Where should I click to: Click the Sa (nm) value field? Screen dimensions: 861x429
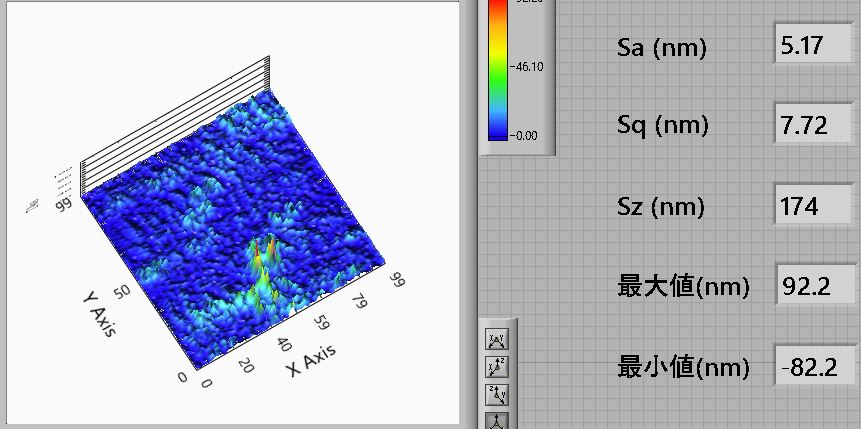pos(810,47)
